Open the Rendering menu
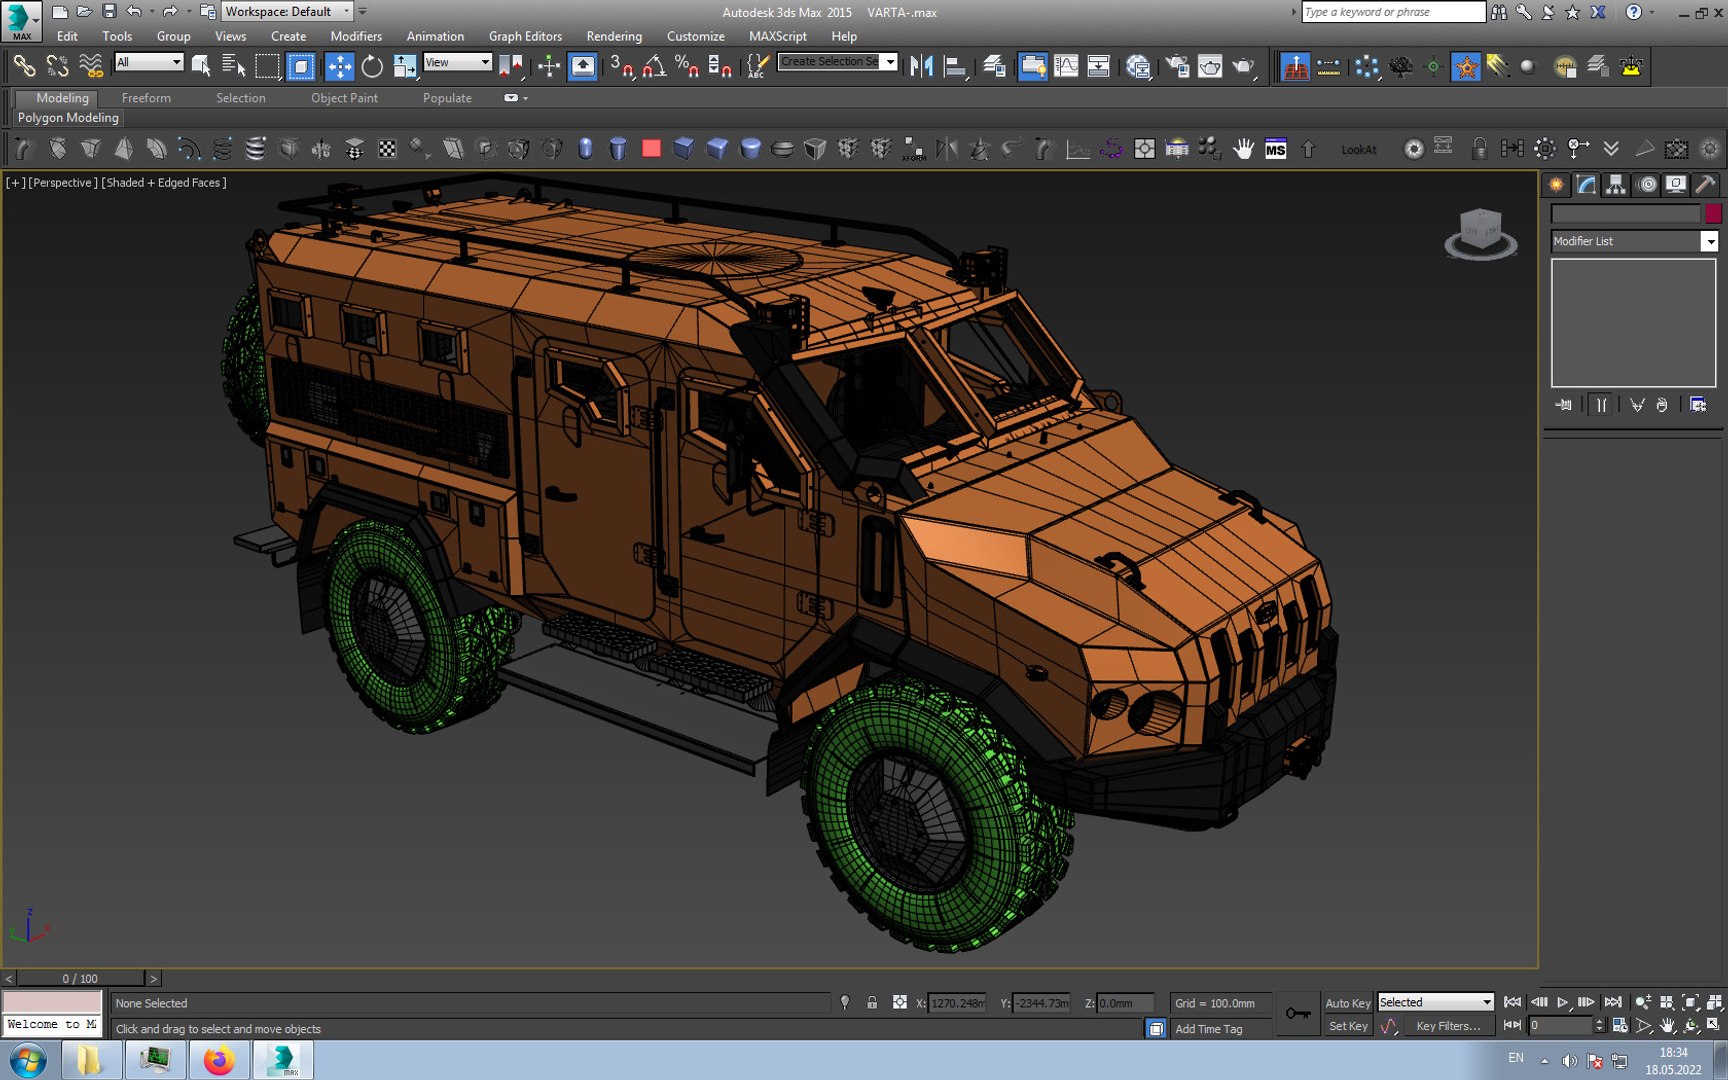This screenshot has width=1728, height=1080. point(614,36)
